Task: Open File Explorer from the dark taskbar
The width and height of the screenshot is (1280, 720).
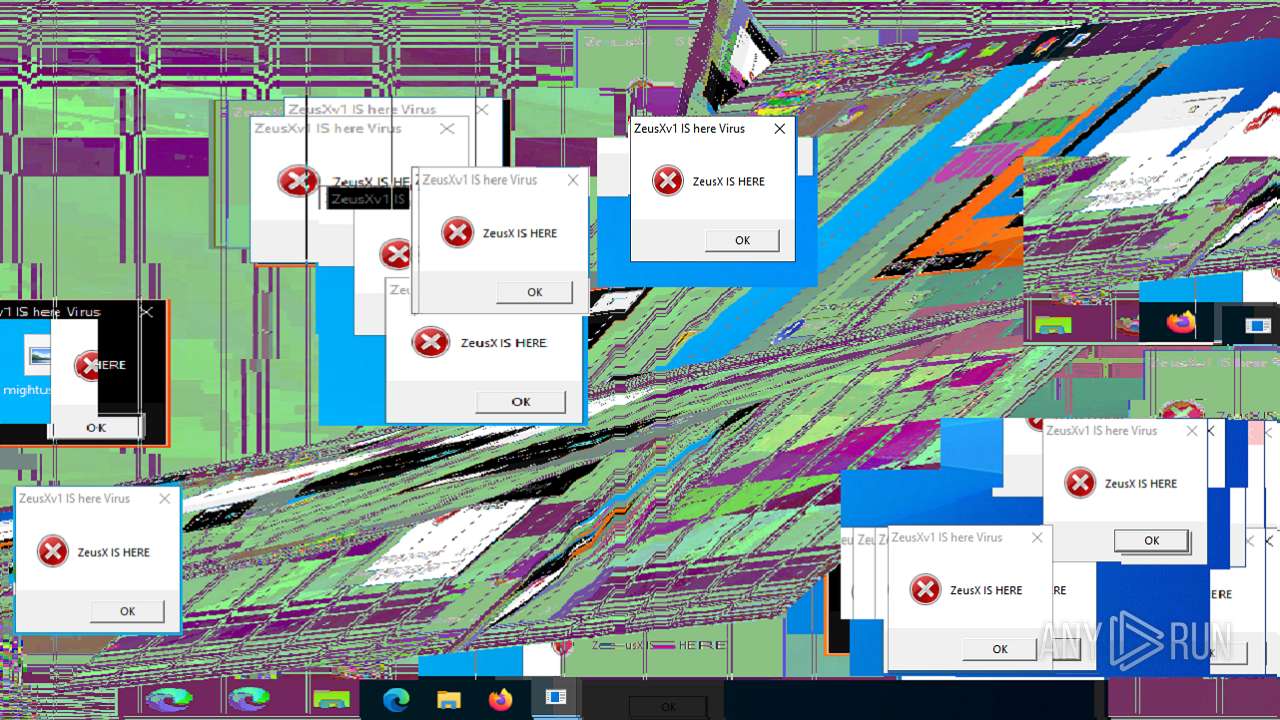Action: (449, 699)
